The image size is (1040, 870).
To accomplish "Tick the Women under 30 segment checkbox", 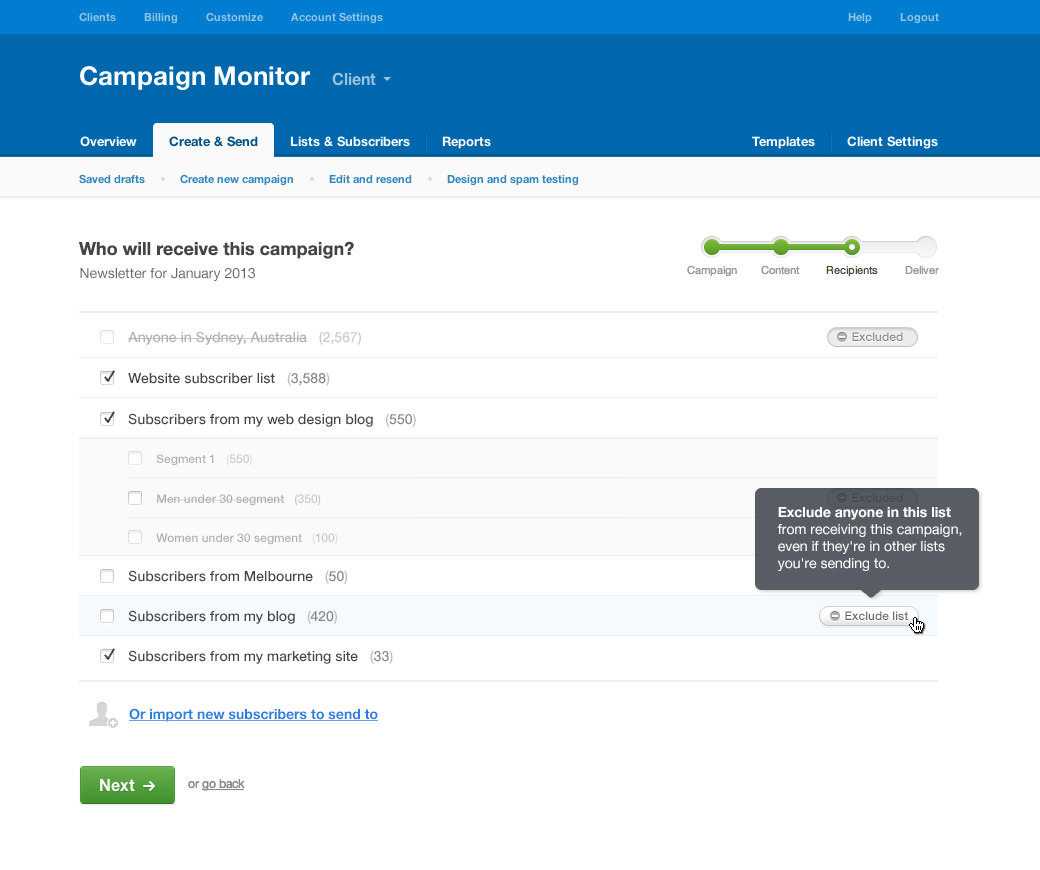I will pyautogui.click(x=135, y=537).
